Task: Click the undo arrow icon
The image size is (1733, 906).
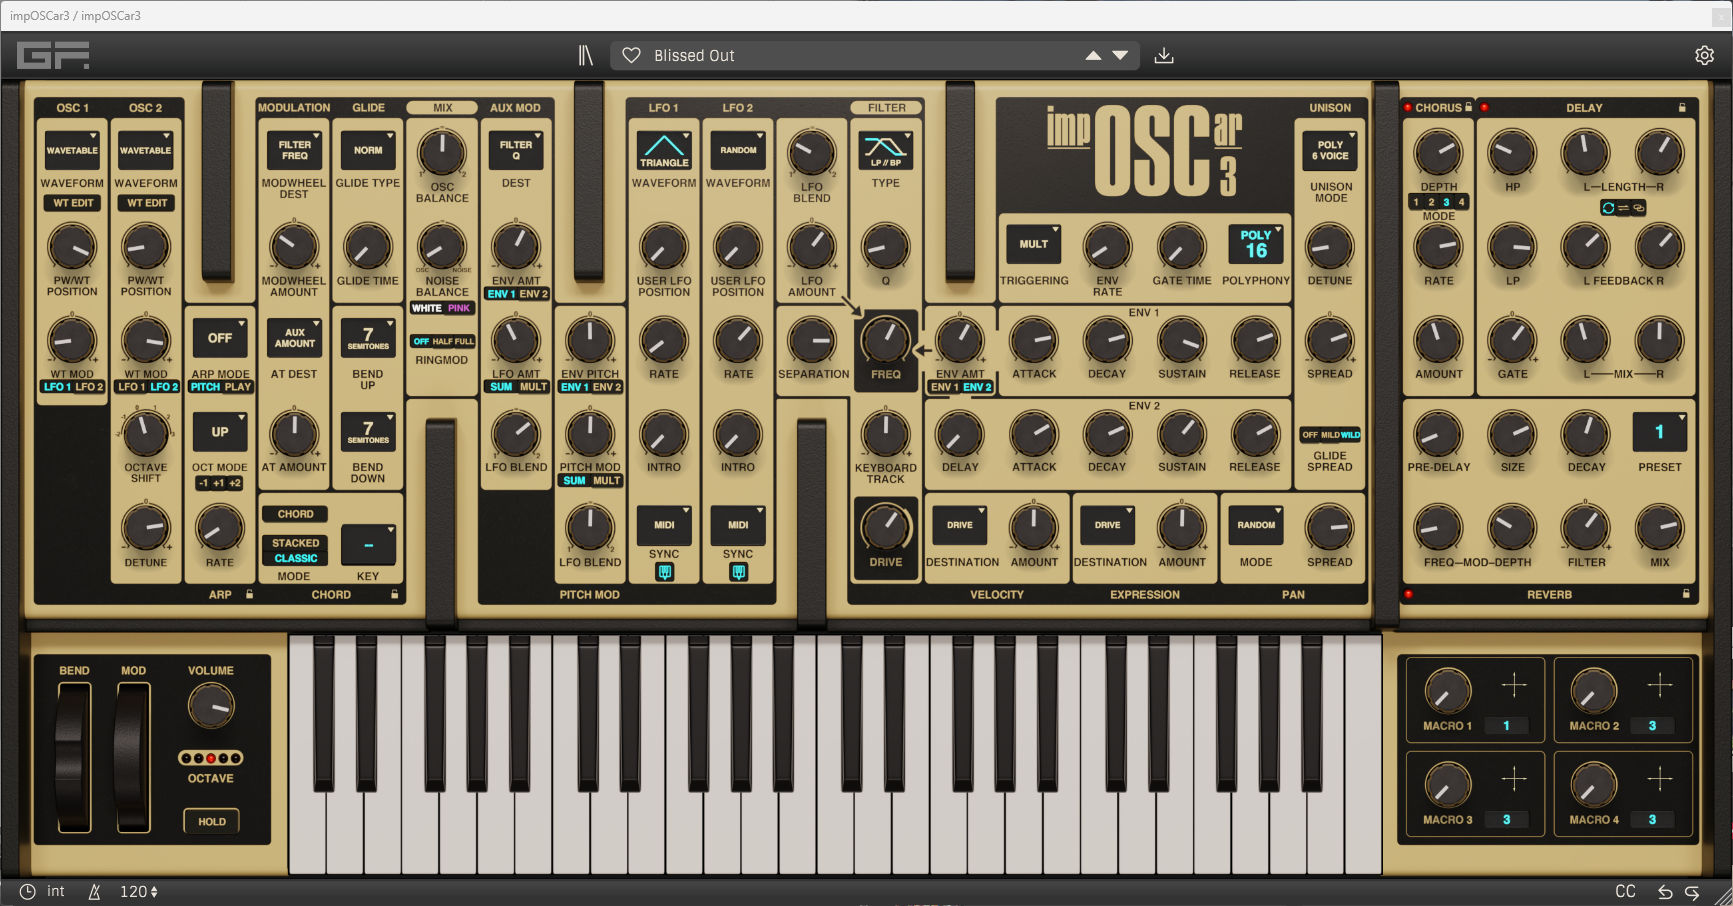Action: click(1665, 892)
